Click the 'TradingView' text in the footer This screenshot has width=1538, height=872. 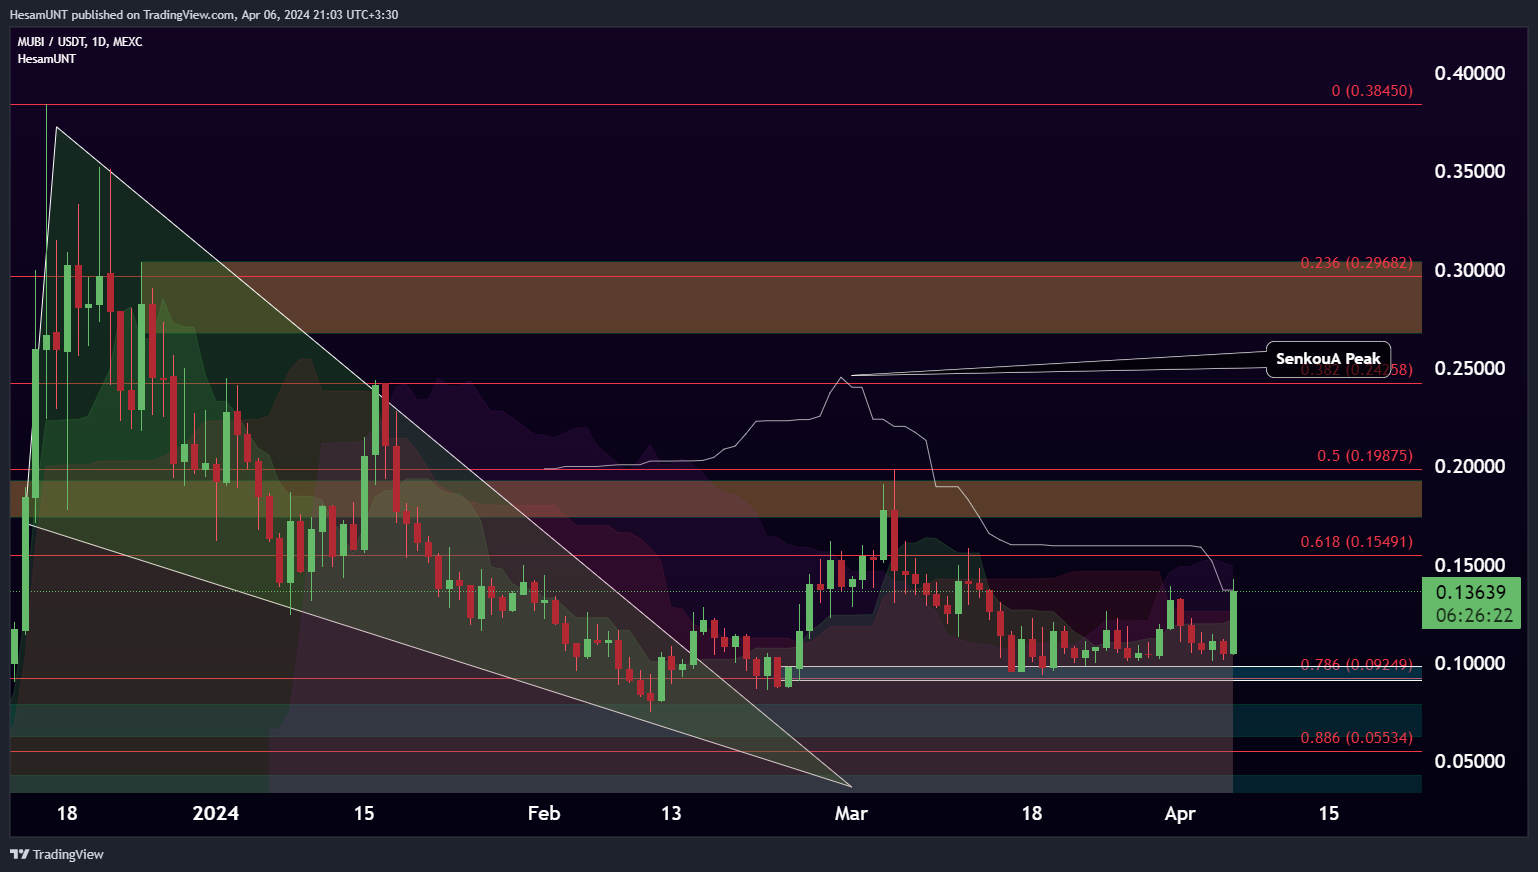click(68, 854)
